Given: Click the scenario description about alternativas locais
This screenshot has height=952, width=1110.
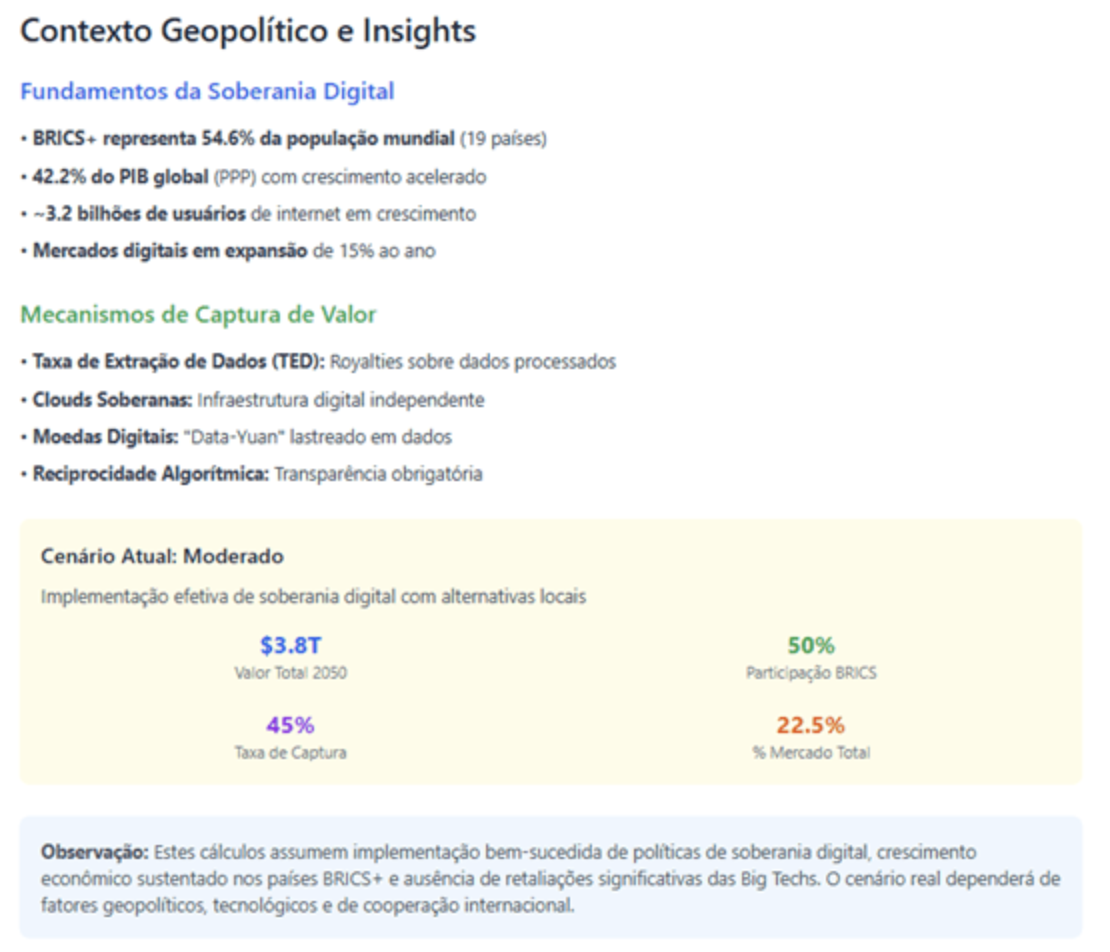Looking at the screenshot, I should [x=313, y=597].
